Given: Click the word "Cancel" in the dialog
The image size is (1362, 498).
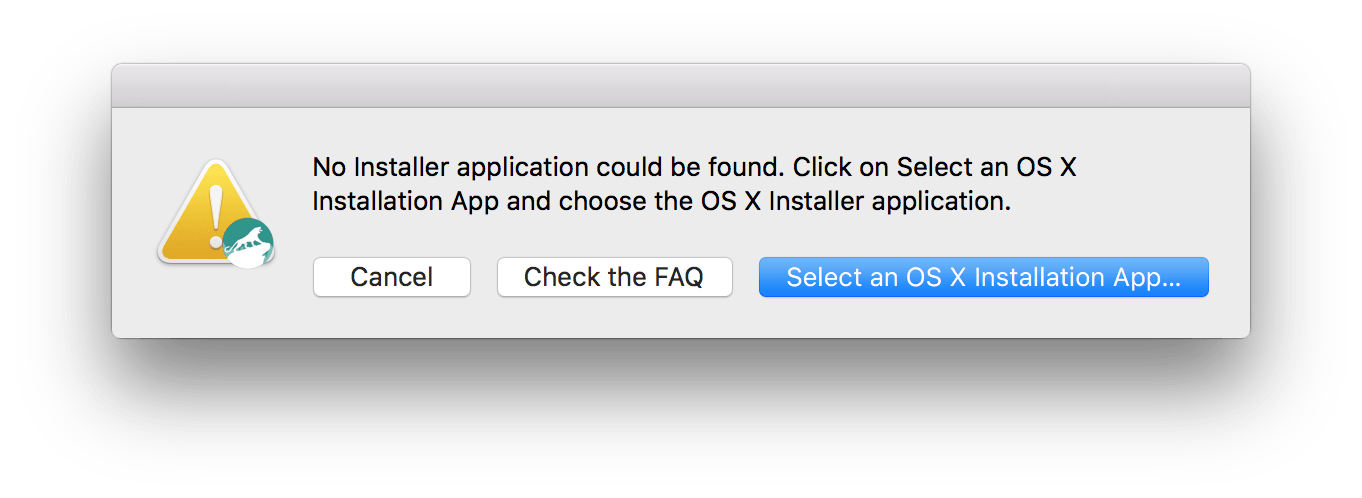Looking at the screenshot, I should [x=392, y=277].
